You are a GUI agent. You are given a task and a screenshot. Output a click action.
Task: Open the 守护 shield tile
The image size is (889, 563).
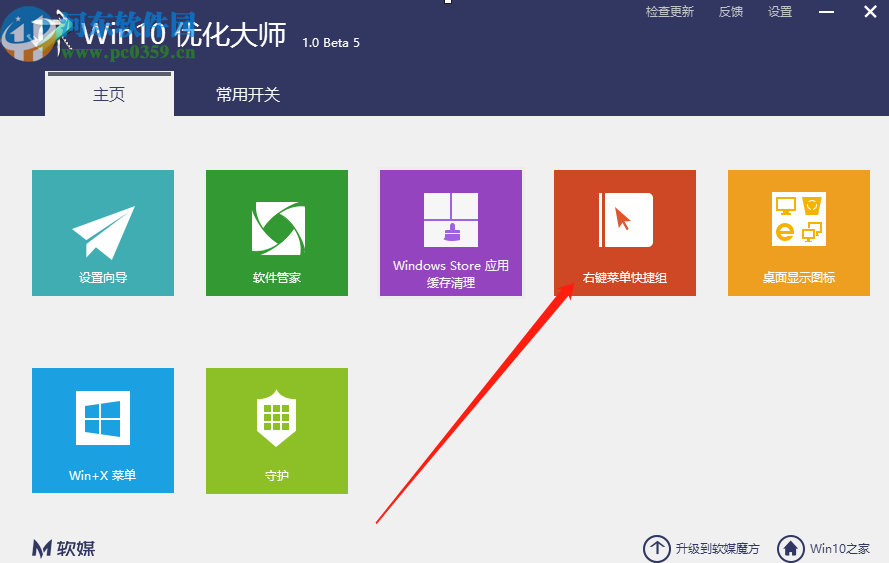tap(277, 430)
